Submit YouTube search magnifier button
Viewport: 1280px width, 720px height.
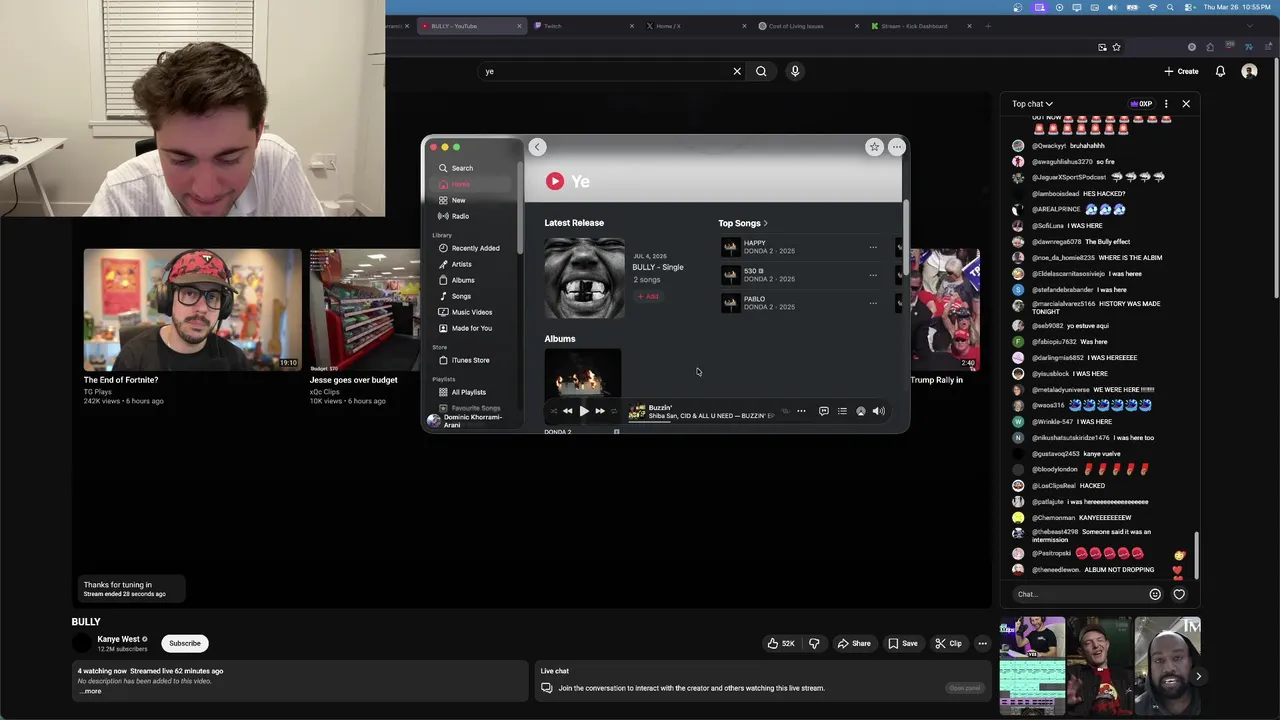pos(761,71)
